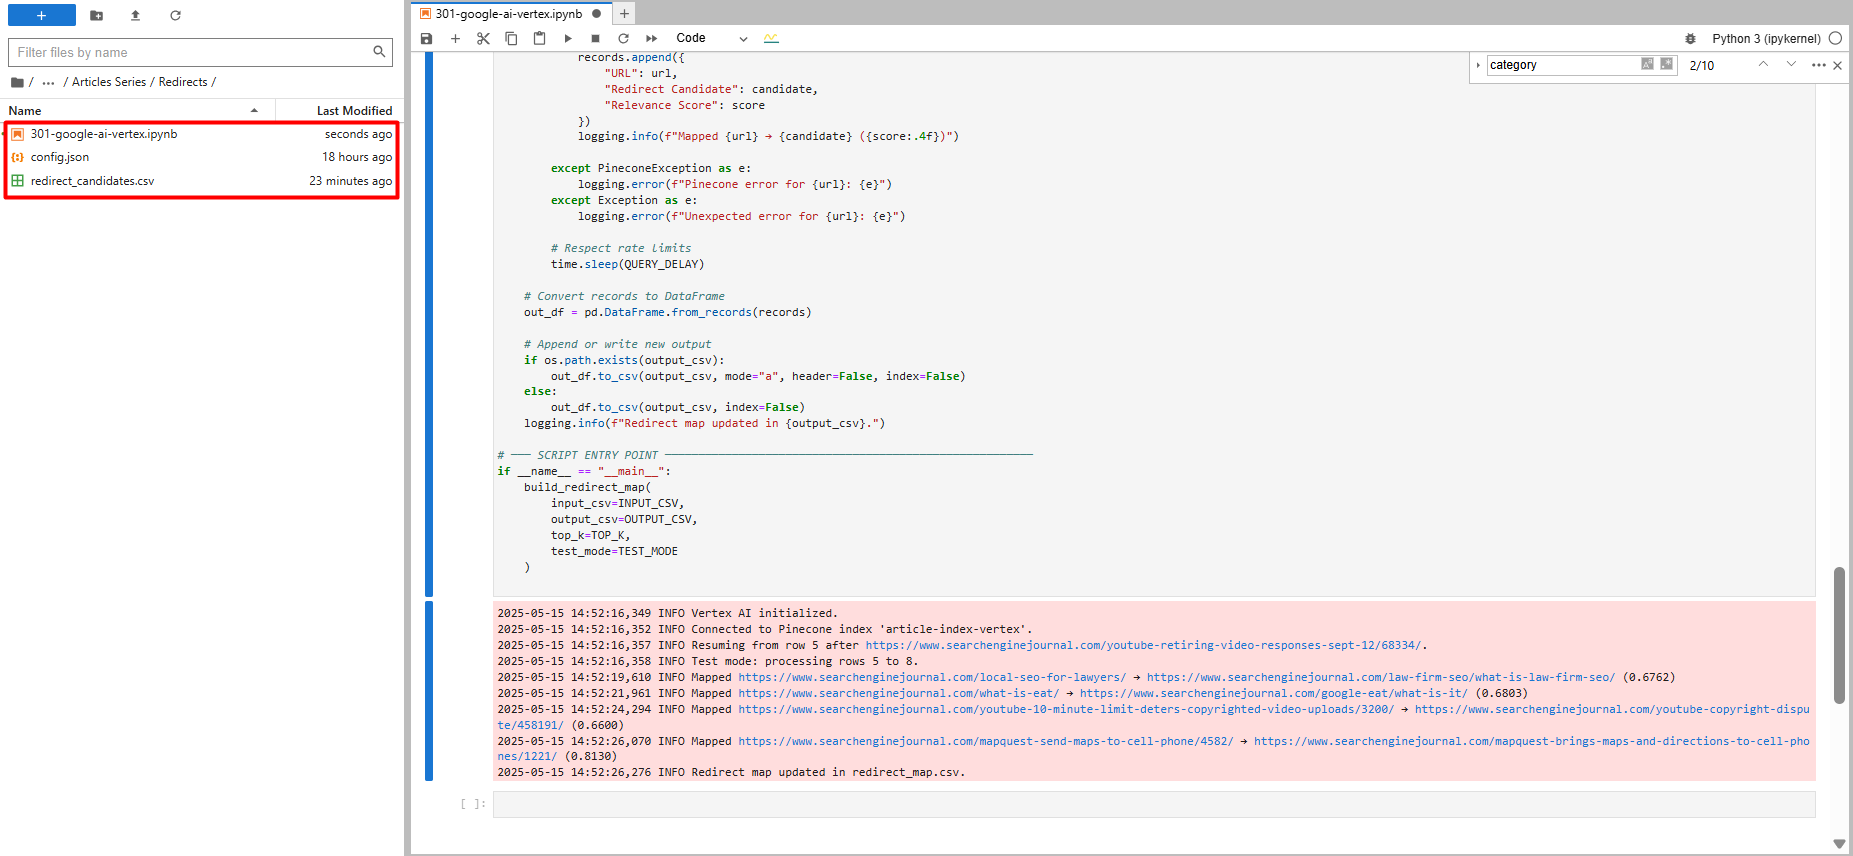Toggle match case in search box

pyautogui.click(x=1646, y=64)
